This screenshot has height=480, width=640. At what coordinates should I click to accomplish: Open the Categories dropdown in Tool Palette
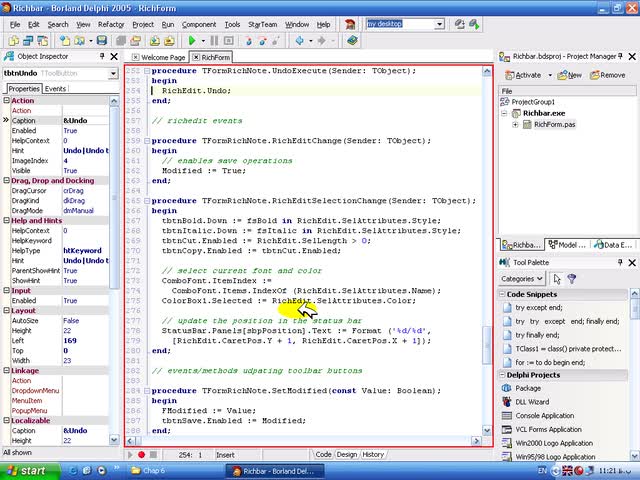point(523,279)
